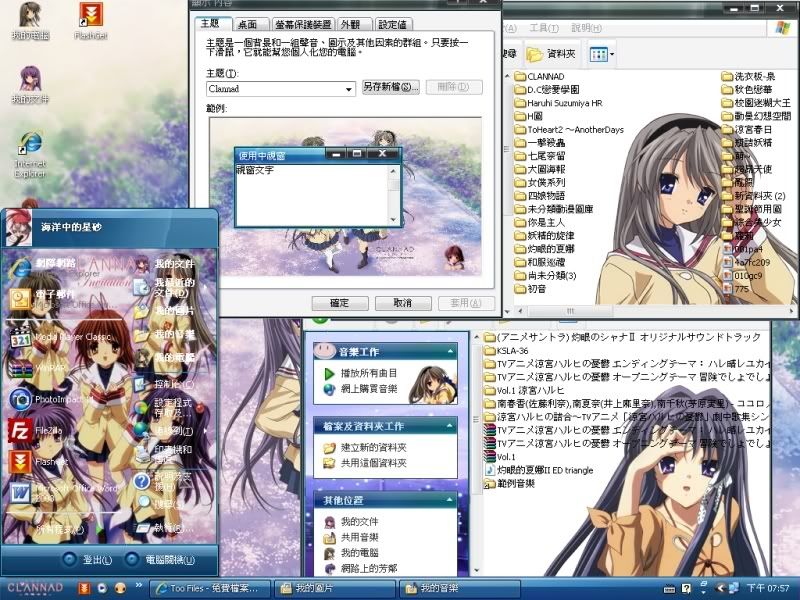This screenshot has width=800, height=600.
Task: Open the 說明(H) menu in the pictures window
Action: pyautogui.click(x=586, y=28)
